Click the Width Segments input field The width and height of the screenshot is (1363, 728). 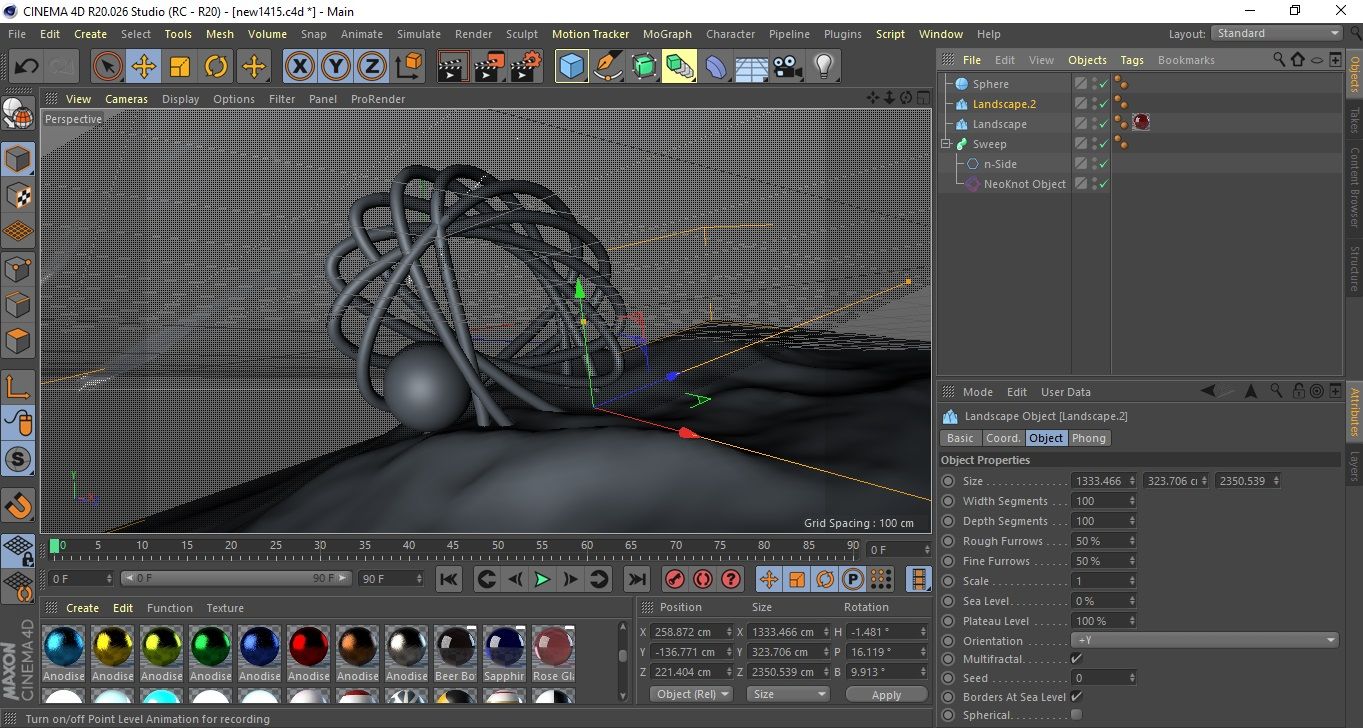(1099, 501)
